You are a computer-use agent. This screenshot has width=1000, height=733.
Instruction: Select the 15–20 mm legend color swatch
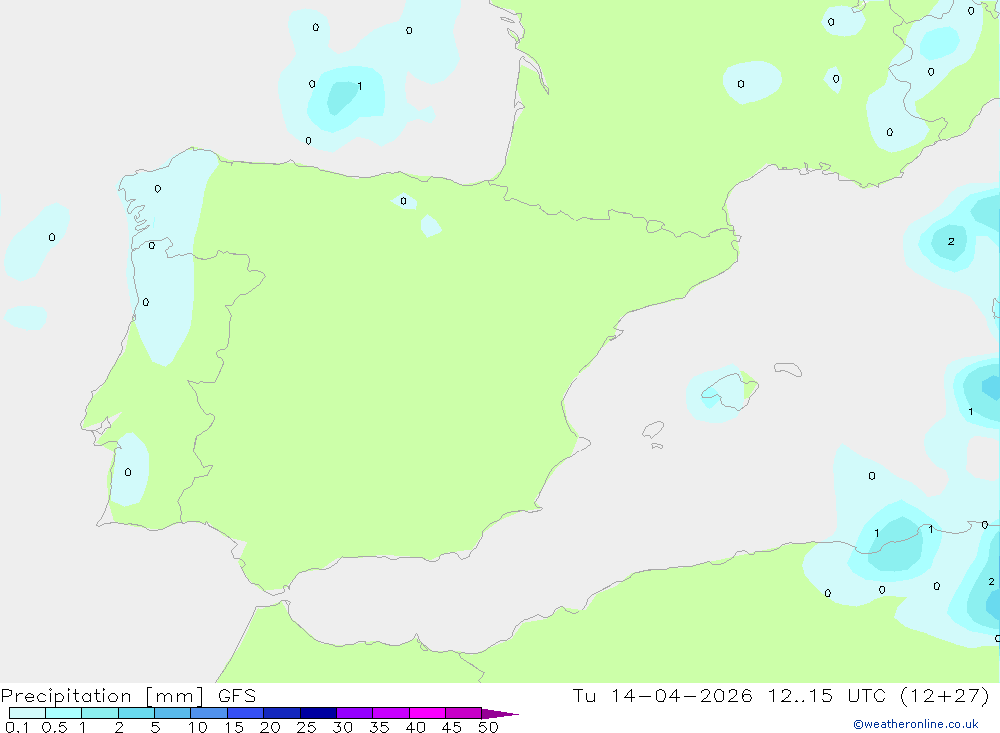click(x=246, y=713)
